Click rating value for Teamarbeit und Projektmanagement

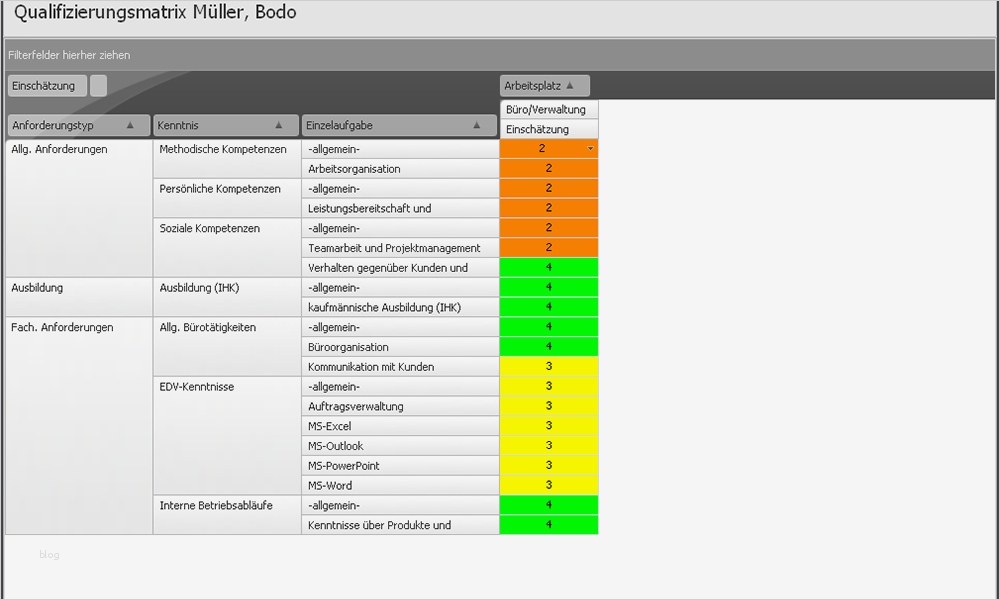(x=549, y=247)
